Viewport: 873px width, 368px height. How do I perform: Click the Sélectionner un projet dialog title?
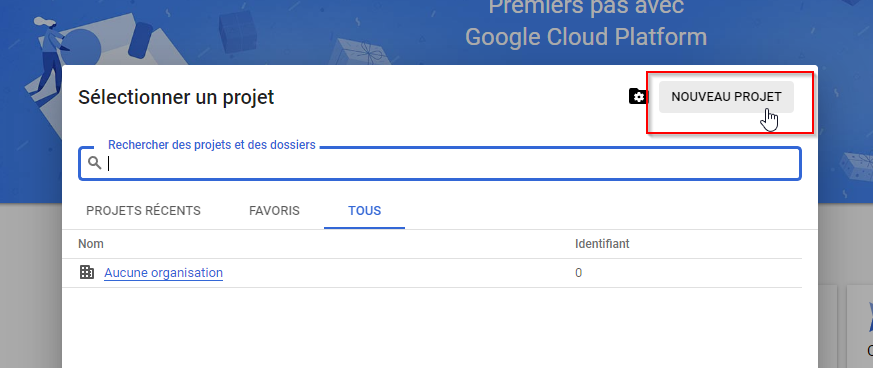pyautogui.click(x=176, y=97)
